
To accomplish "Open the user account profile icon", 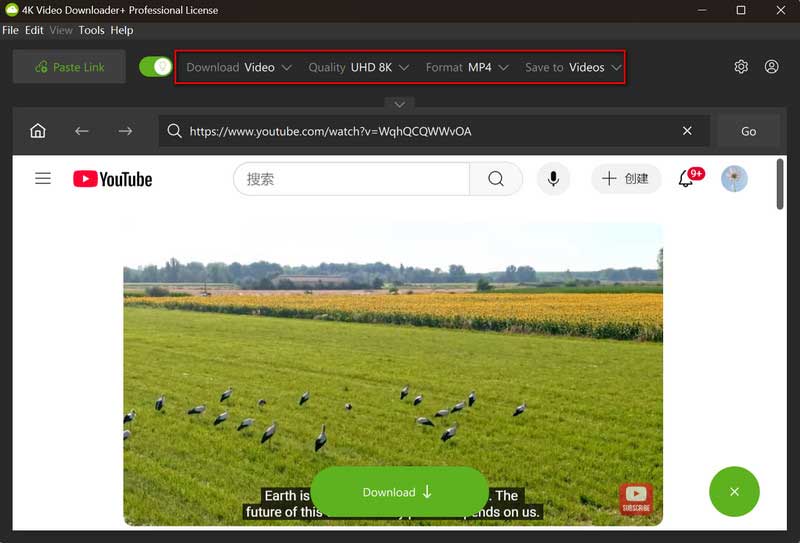I will pyautogui.click(x=771, y=67).
